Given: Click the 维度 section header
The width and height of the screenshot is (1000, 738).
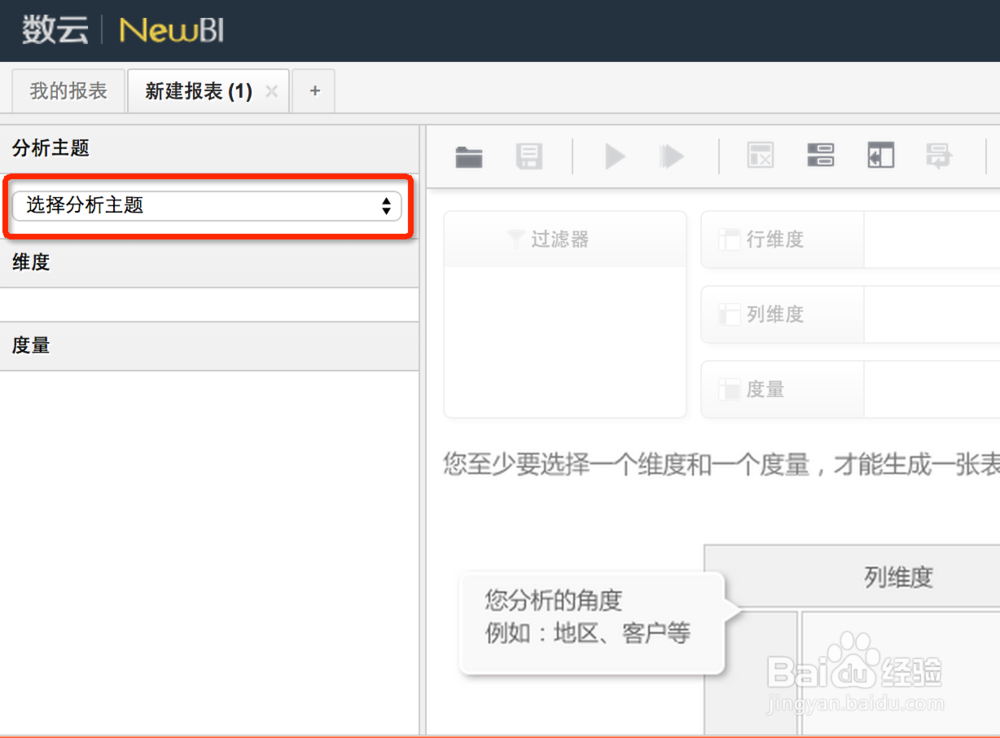Looking at the screenshot, I should coord(209,262).
